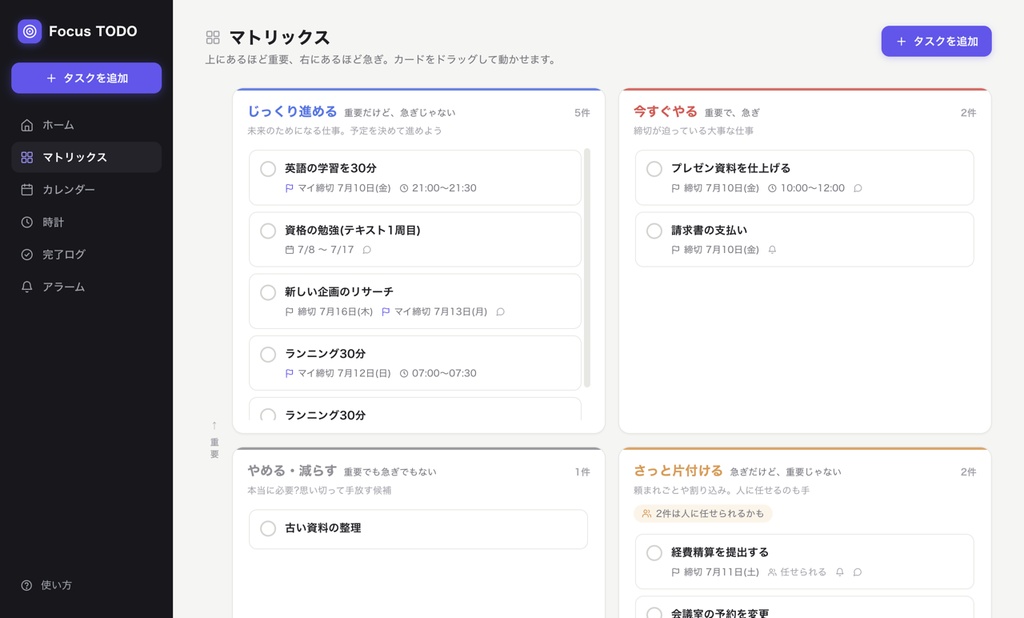The image size is (1024, 618).
Task: Click flag icon beside マイ締切 7月12日(日)
Action: click(289, 373)
